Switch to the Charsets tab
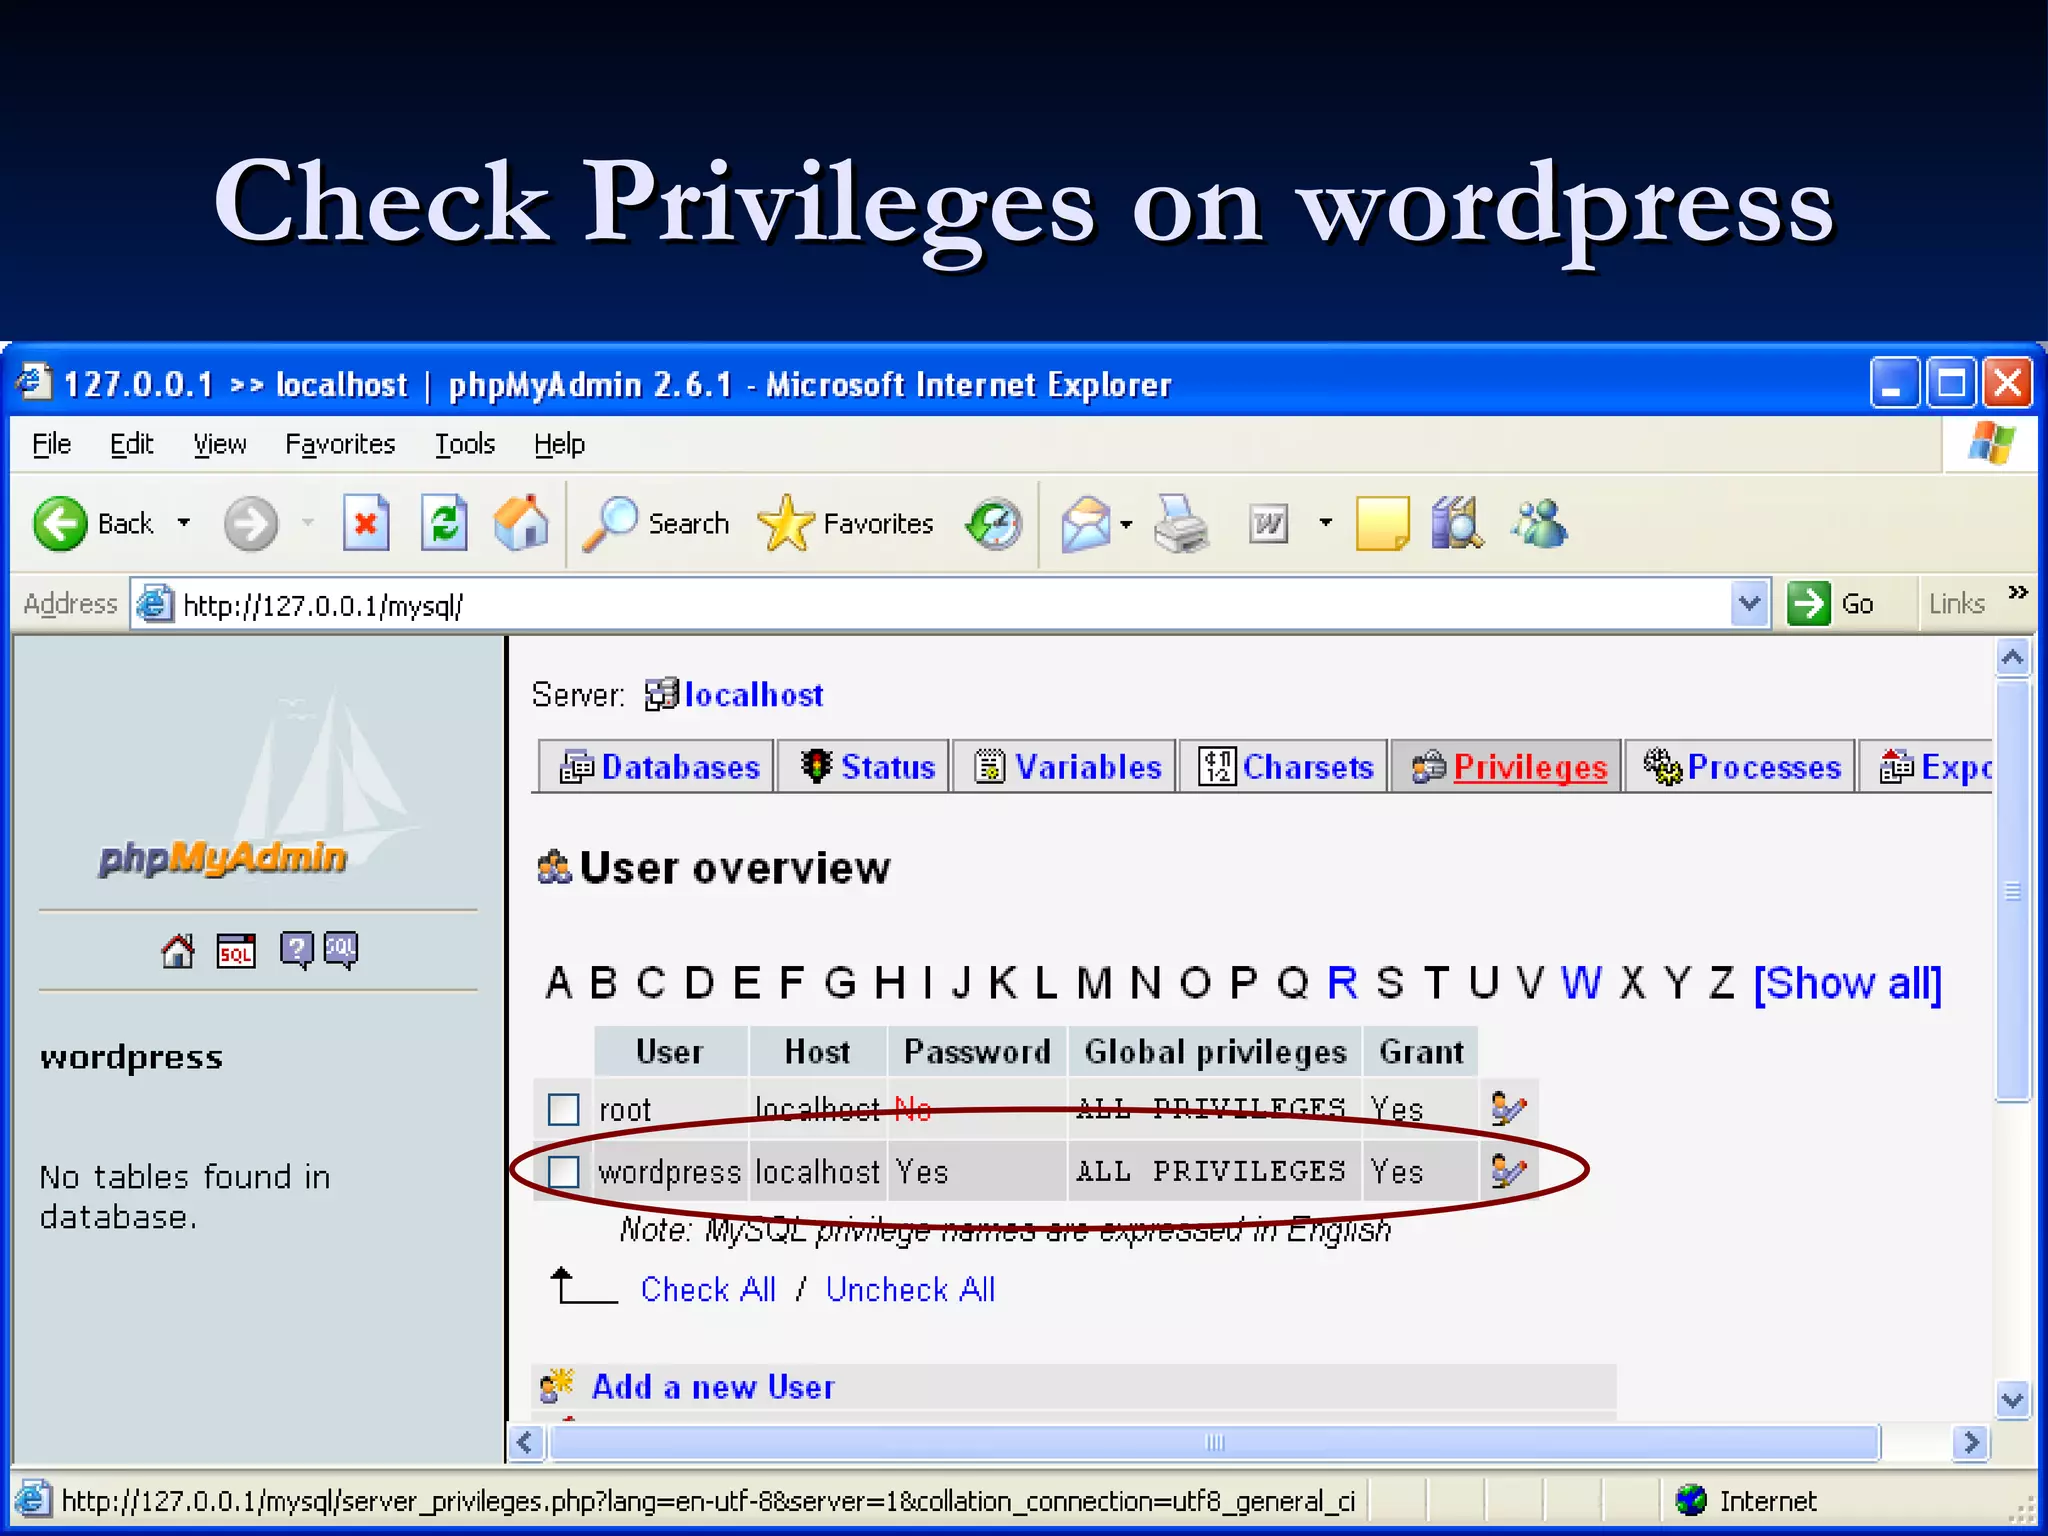2048x1536 pixels. pyautogui.click(x=1283, y=767)
